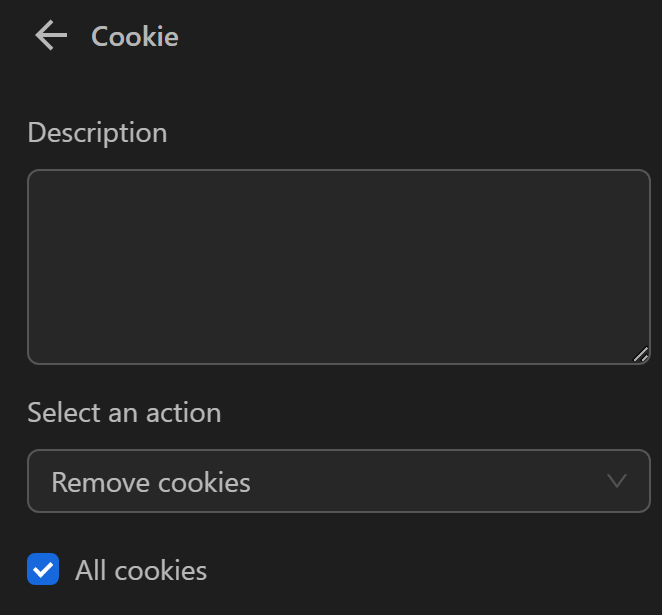Click the Description label
The image size is (662, 615).
click(97, 133)
